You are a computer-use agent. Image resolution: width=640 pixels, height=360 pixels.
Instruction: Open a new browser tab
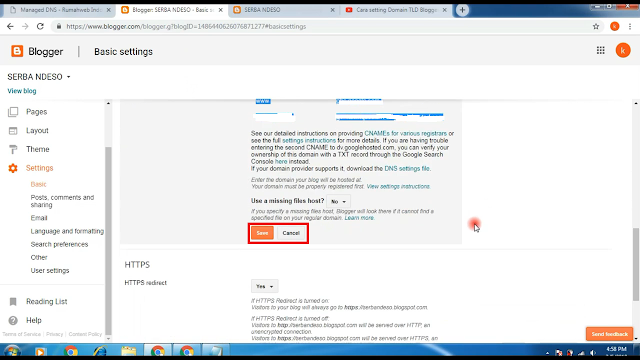tap(462, 10)
